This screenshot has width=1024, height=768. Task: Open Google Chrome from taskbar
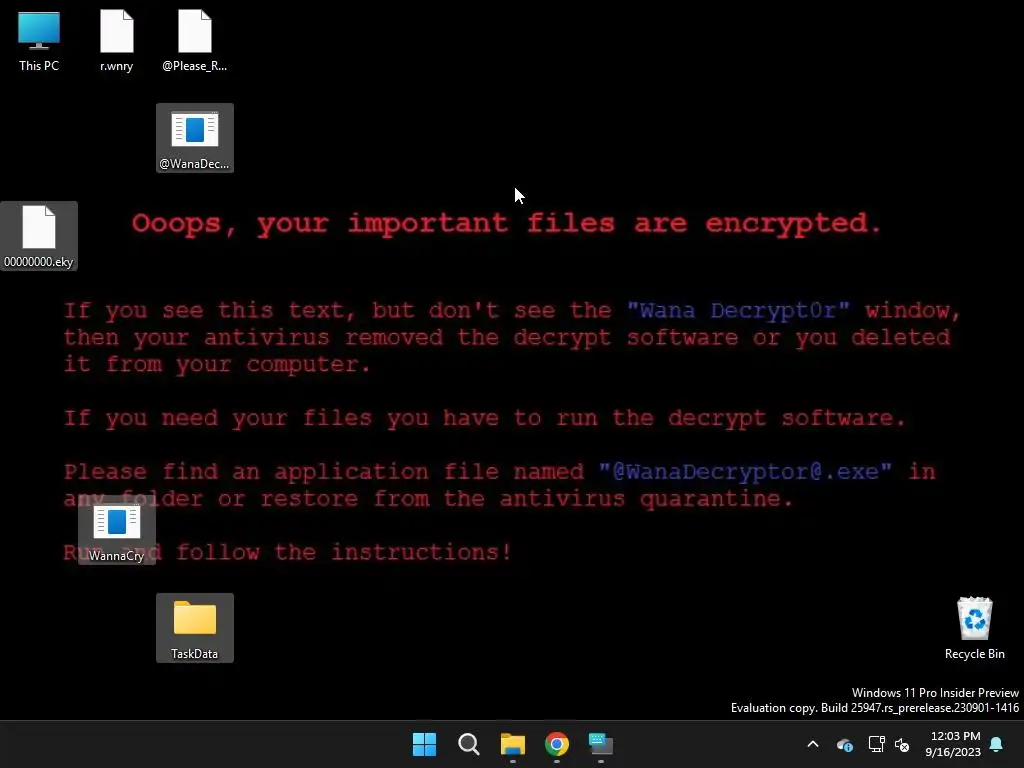click(x=556, y=744)
